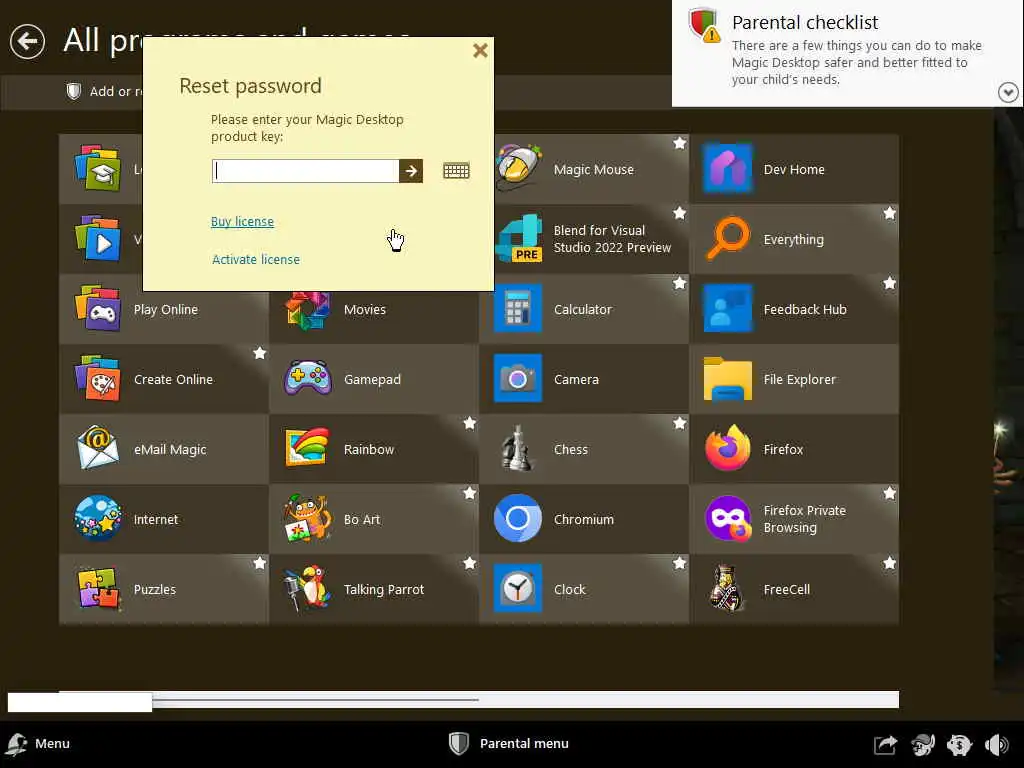
Task: Open the eMail Magic envelope icon
Action: (98, 449)
